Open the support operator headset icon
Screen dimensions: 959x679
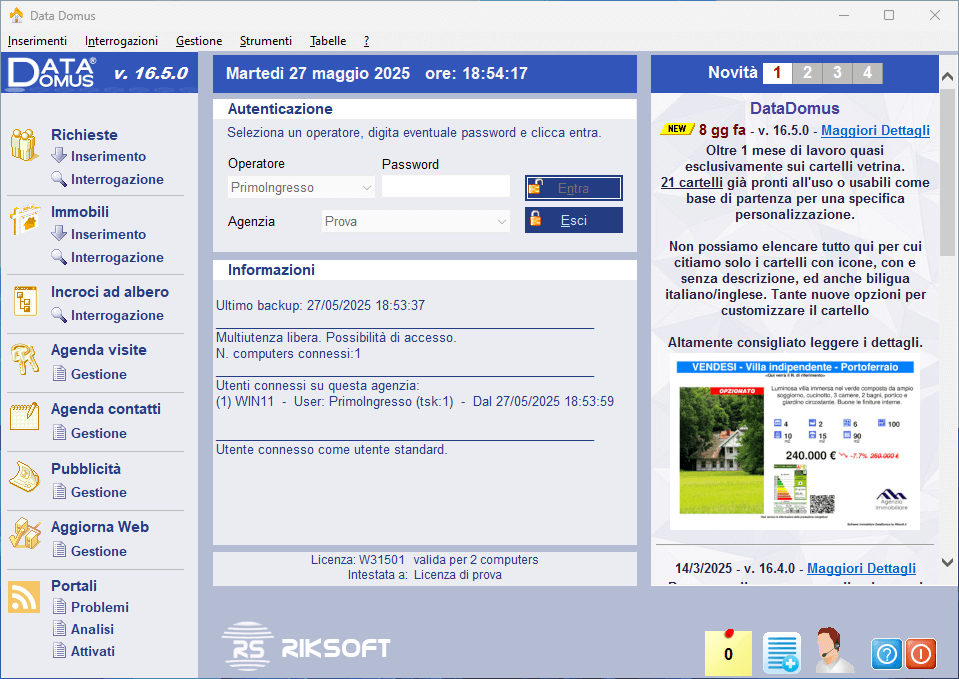[834, 651]
